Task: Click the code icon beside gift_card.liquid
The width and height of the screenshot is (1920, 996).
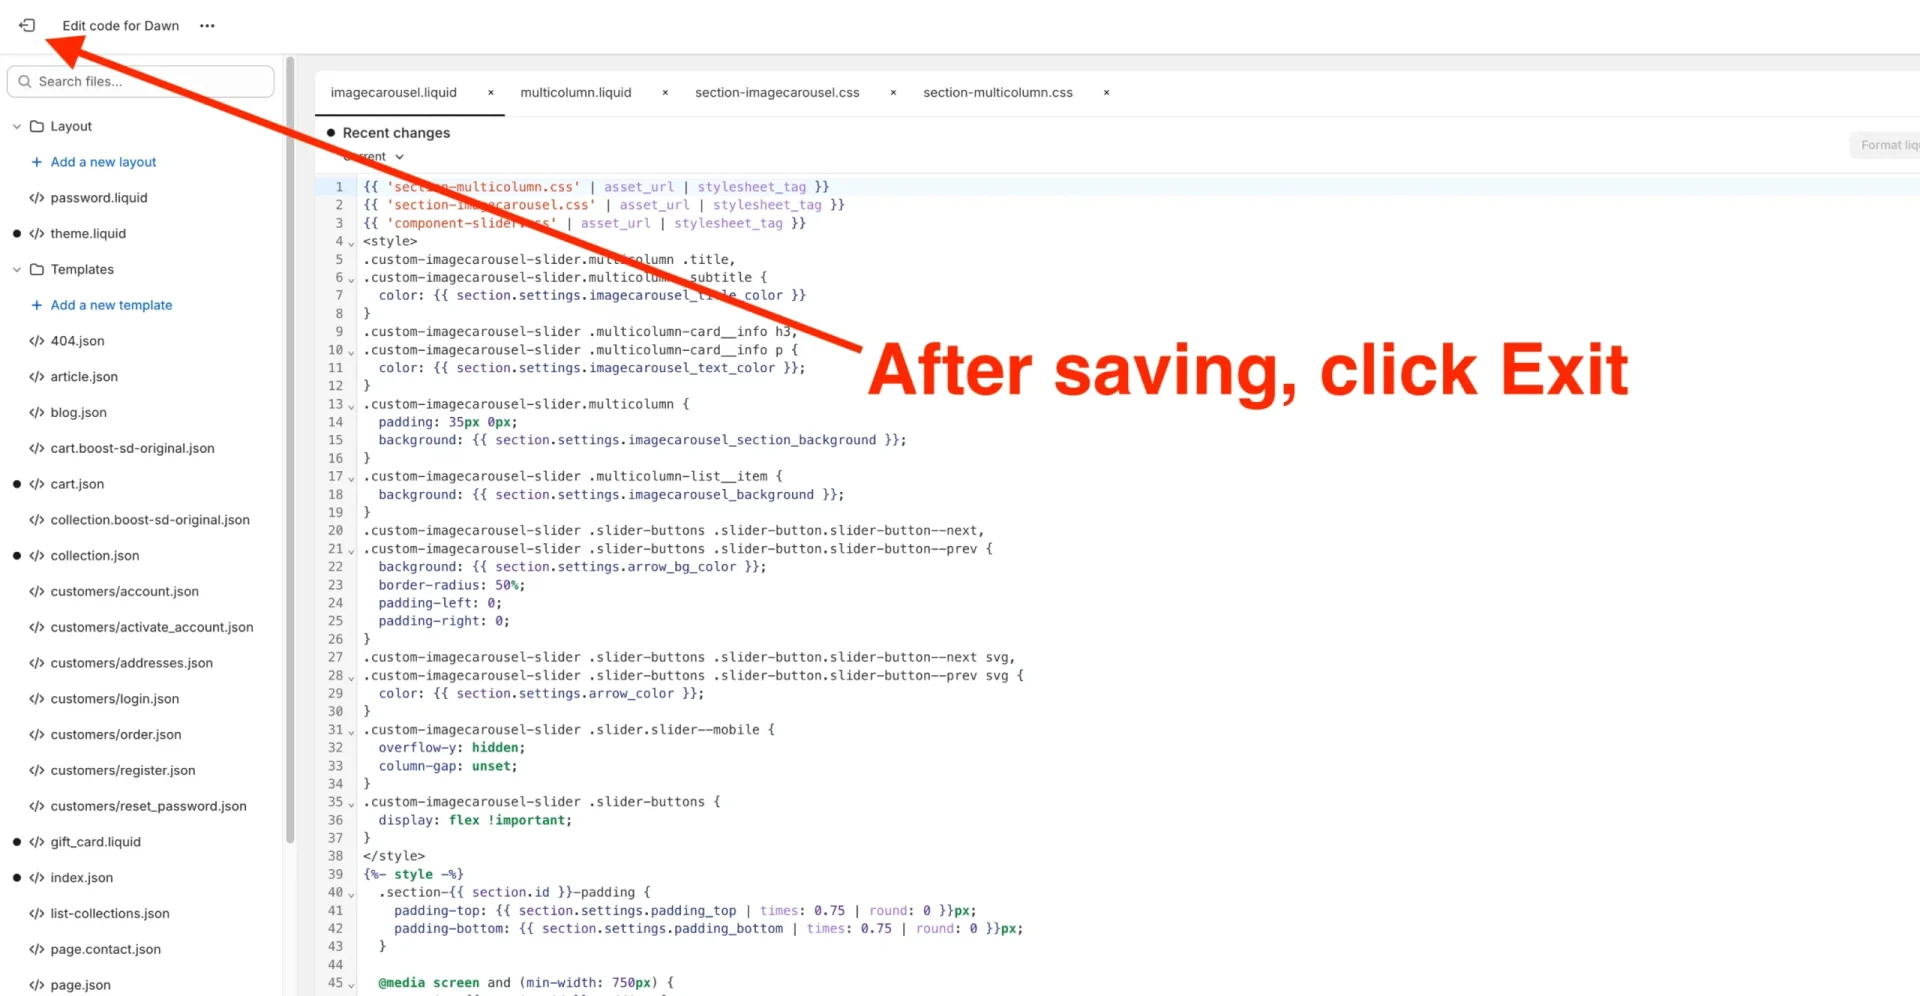Action: [36, 841]
